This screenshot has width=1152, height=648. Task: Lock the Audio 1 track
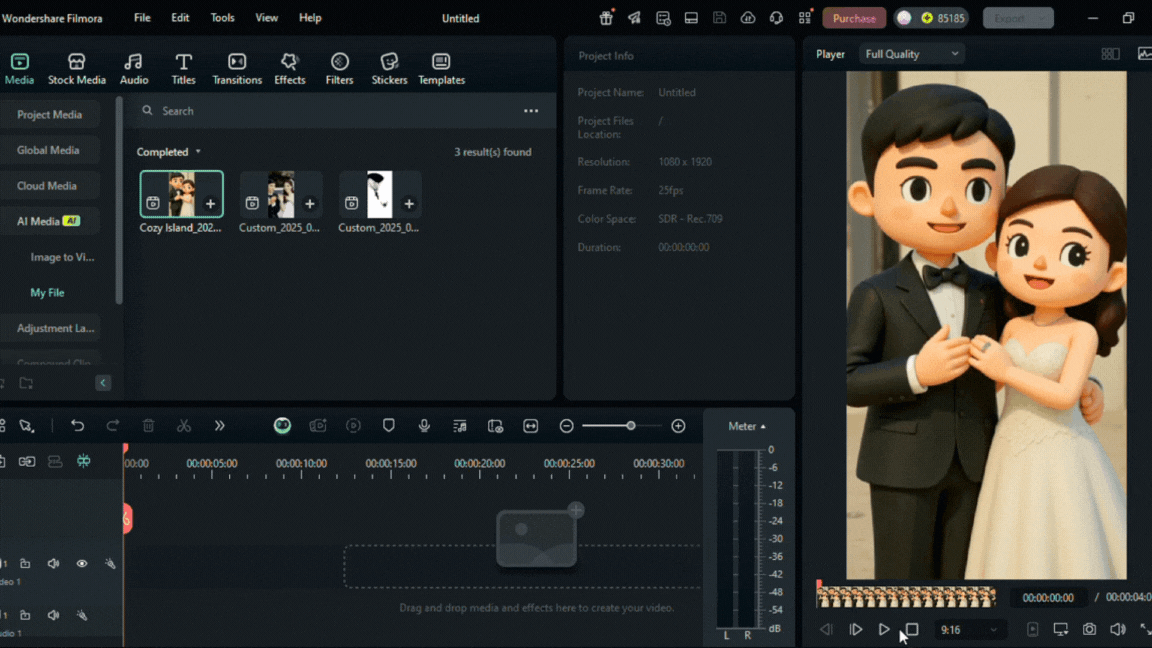point(25,615)
